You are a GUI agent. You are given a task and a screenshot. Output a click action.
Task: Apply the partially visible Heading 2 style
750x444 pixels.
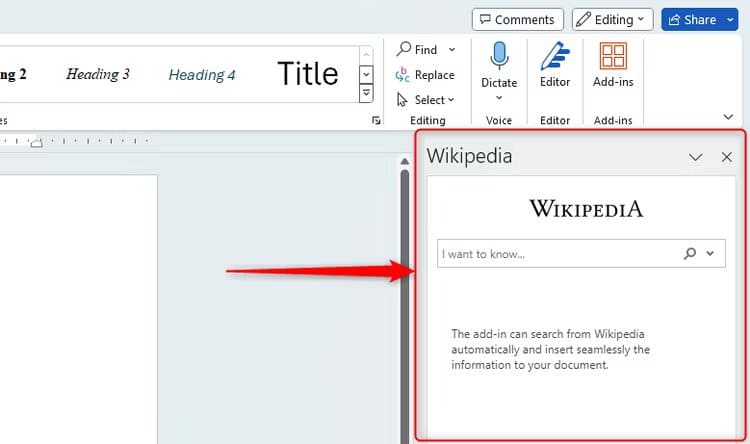(x=13, y=74)
